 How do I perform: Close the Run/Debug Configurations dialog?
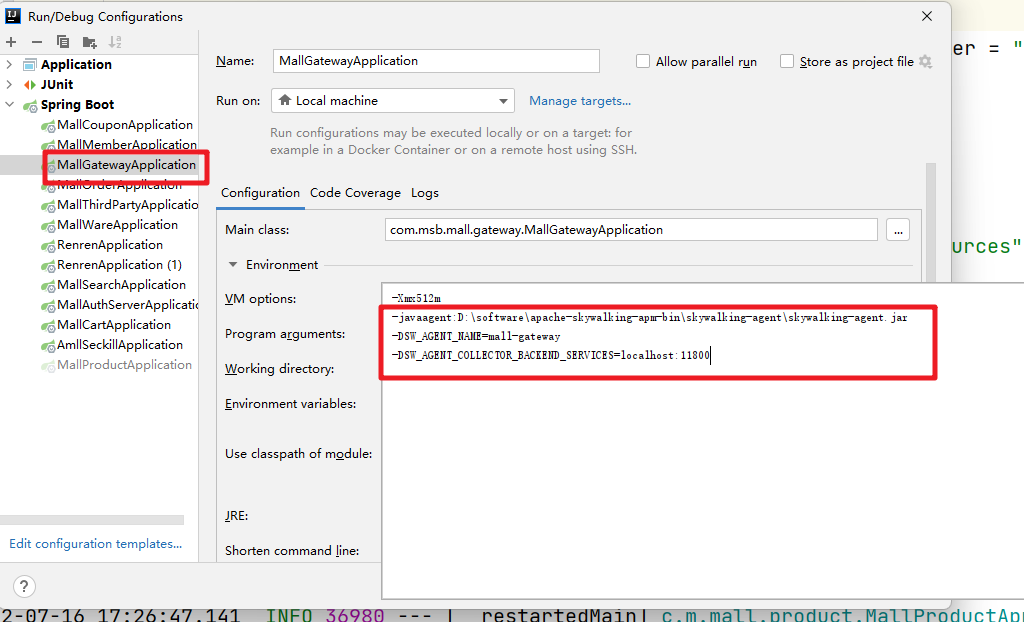click(x=927, y=16)
